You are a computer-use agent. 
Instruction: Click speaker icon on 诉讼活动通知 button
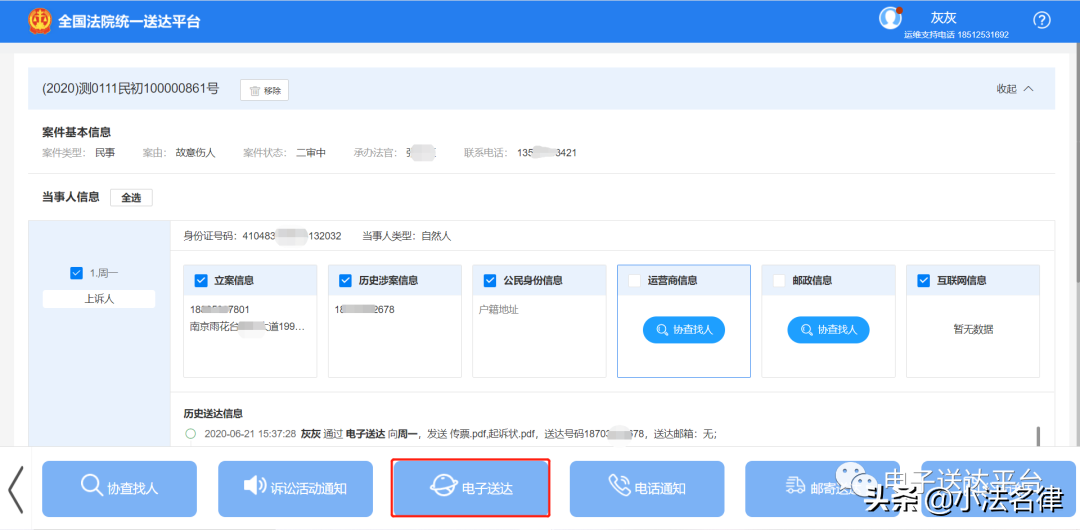coord(254,486)
